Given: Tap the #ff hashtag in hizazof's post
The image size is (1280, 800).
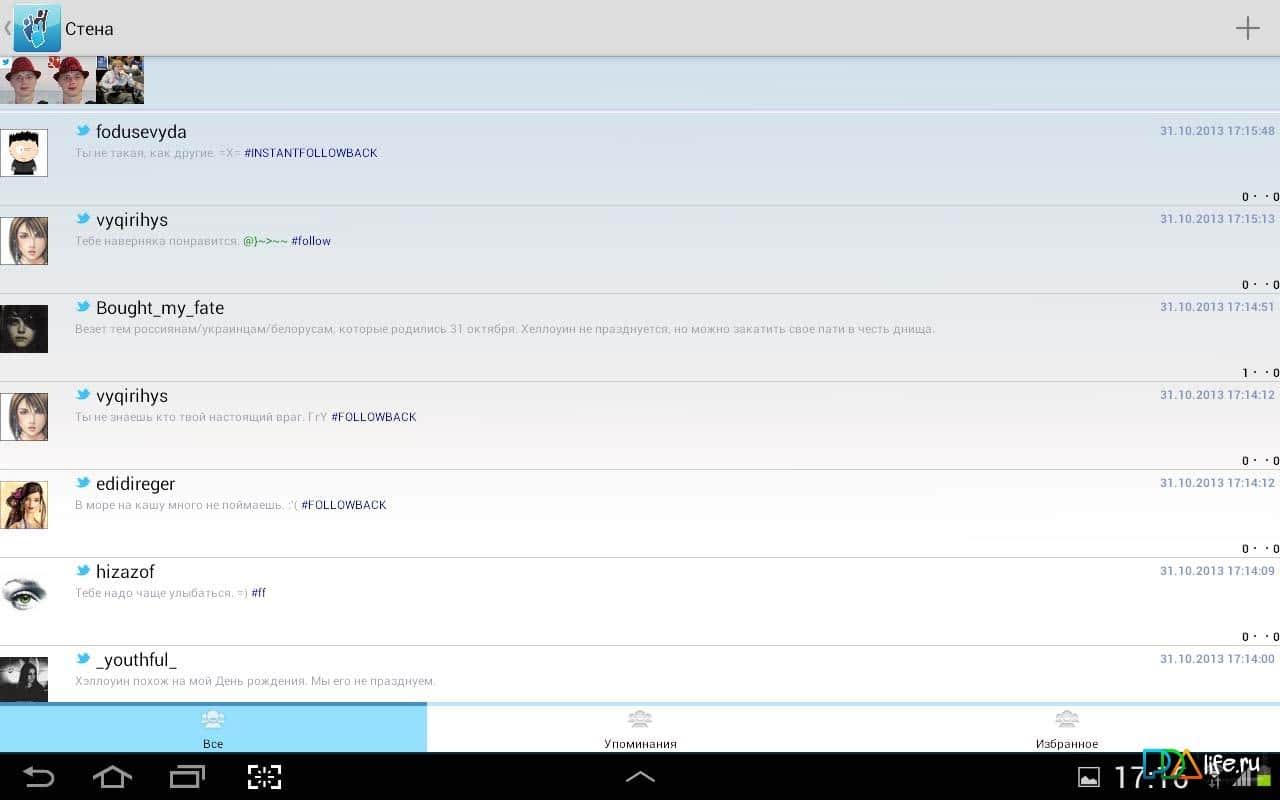Looking at the screenshot, I should tap(258, 593).
